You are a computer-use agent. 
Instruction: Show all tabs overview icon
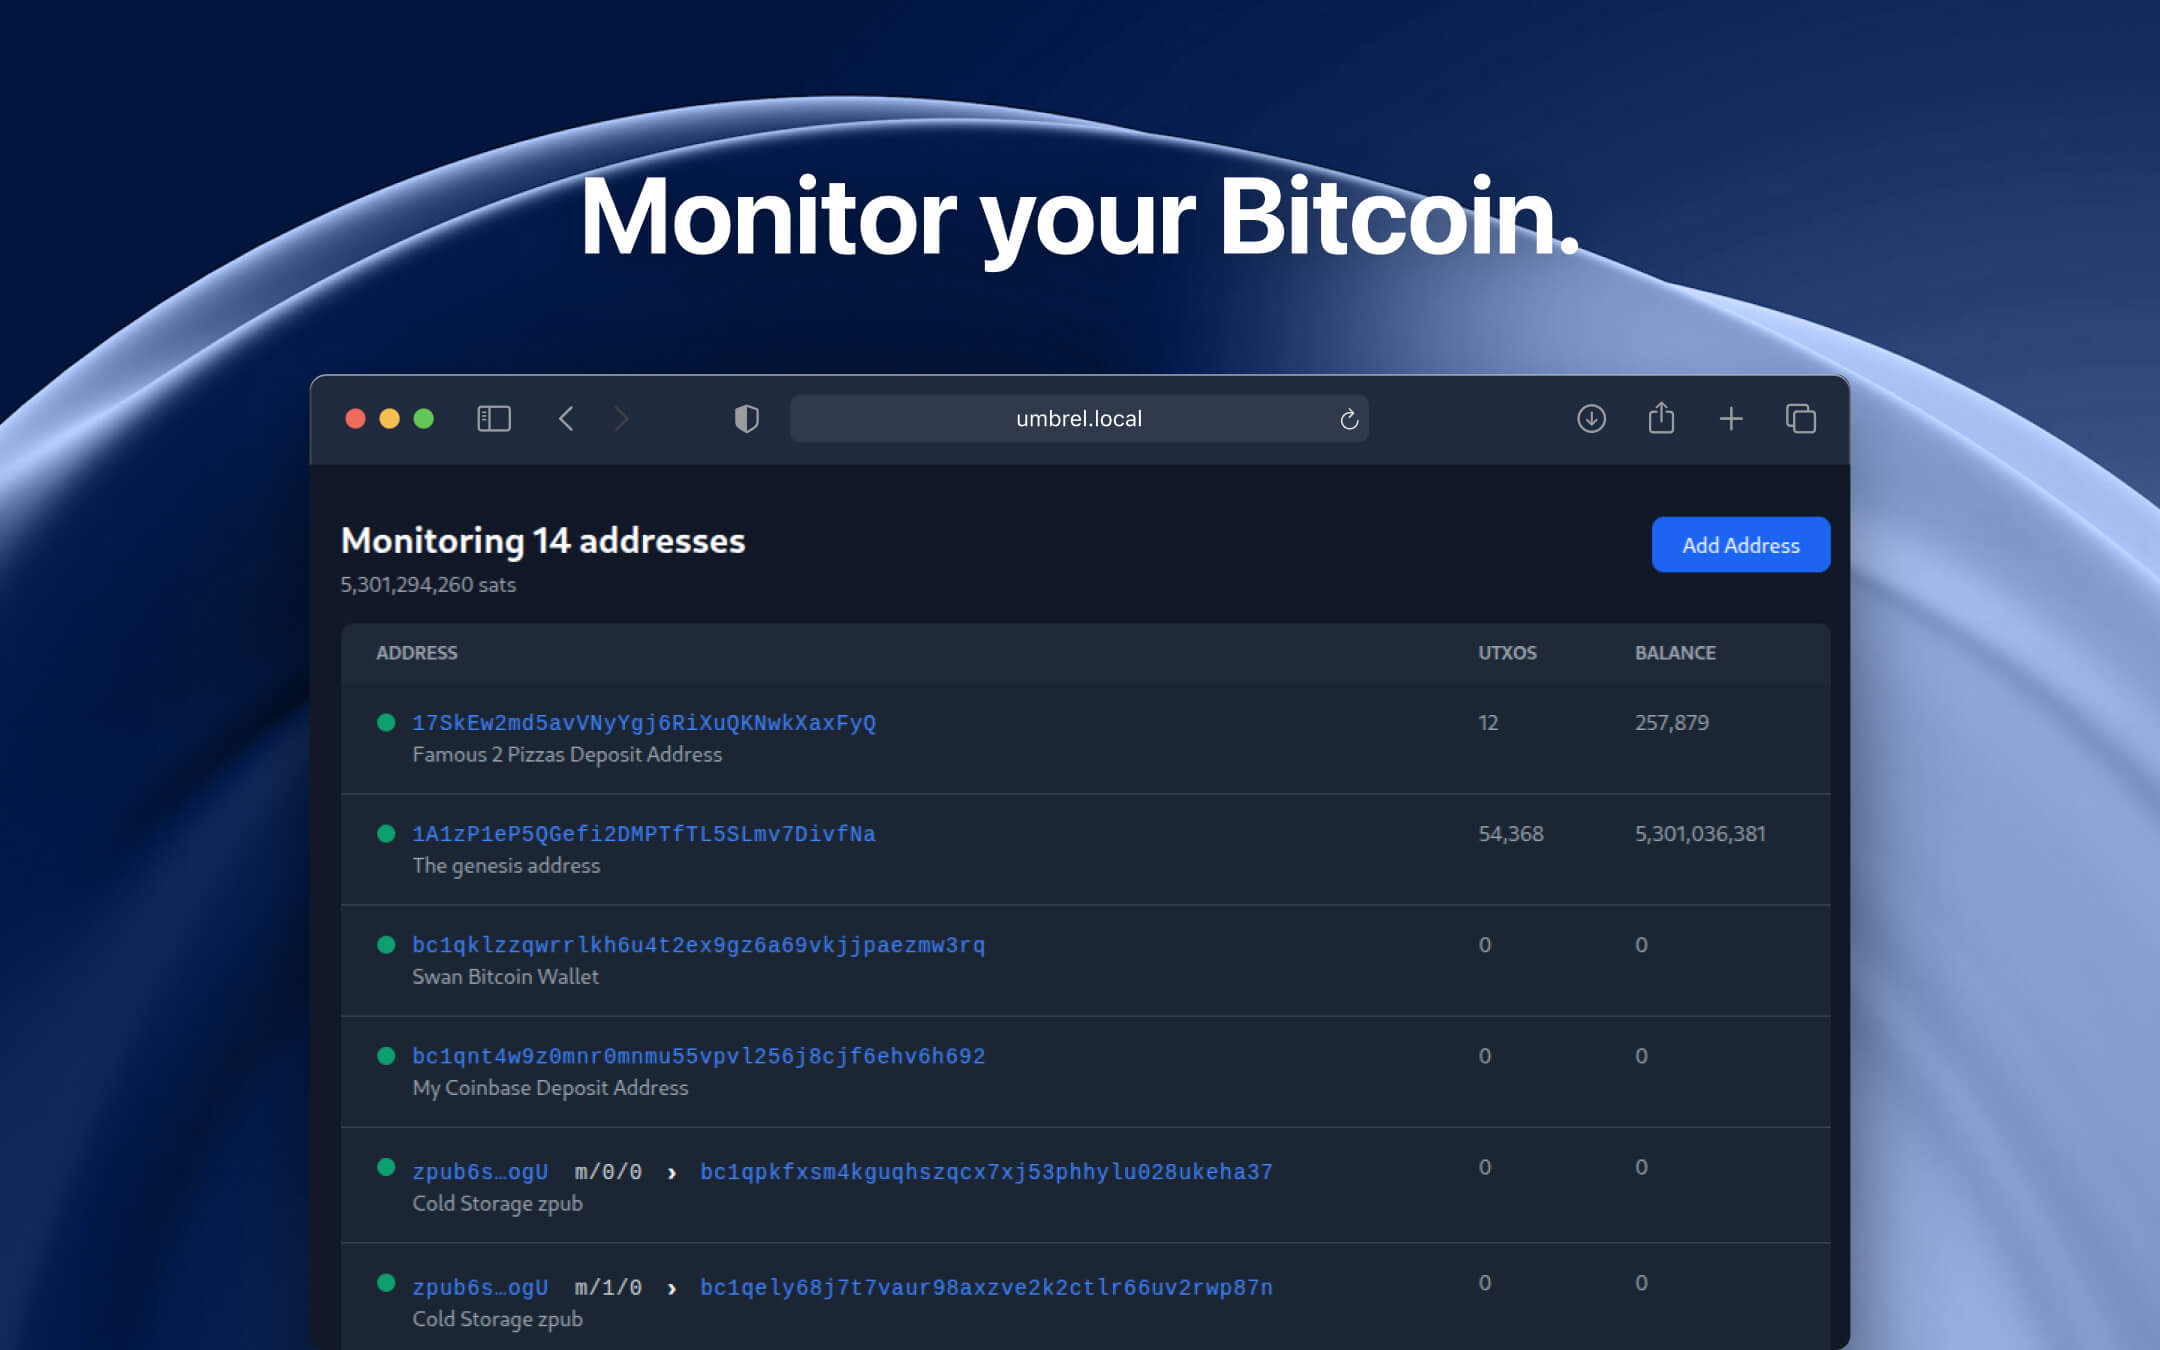click(x=1801, y=419)
